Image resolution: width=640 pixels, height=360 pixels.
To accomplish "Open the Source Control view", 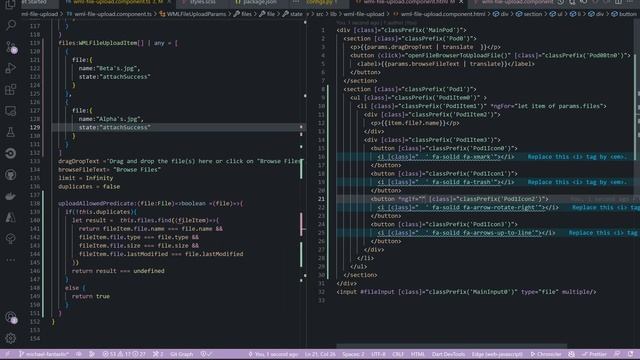I will [x=11, y=47].
